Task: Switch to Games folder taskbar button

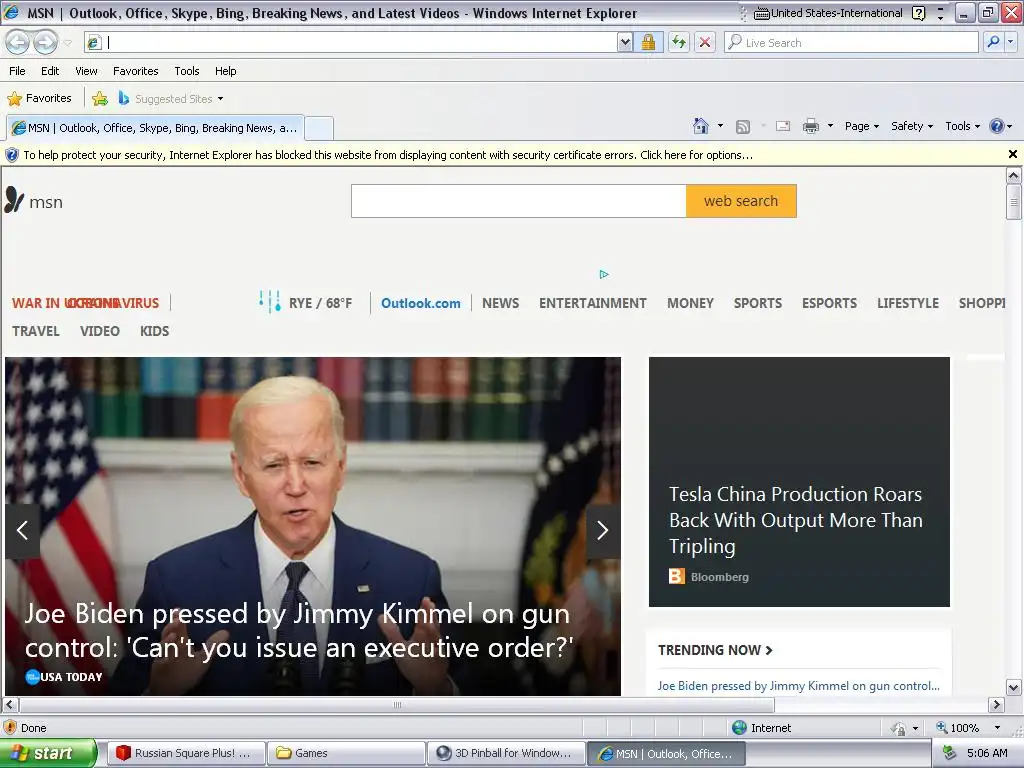Action: coord(347,753)
